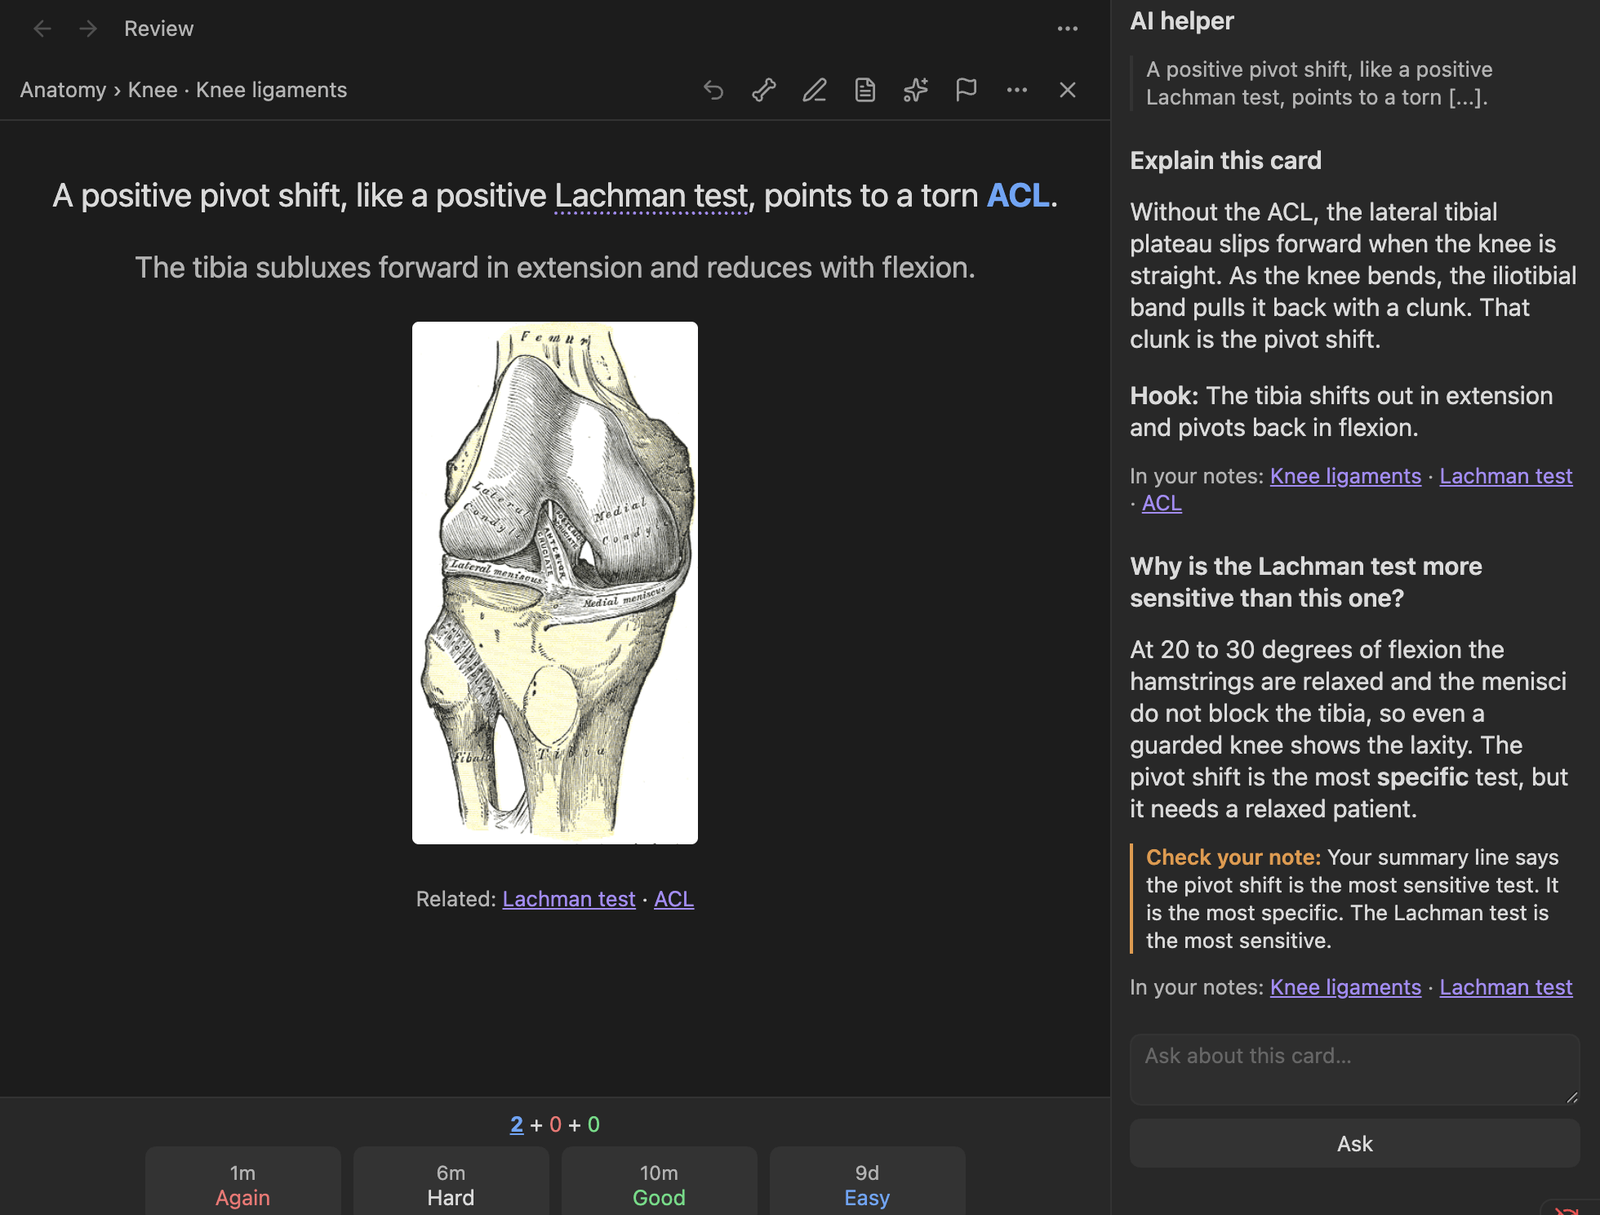Viewport: 1600px width, 1215px height.
Task: Click the quoted card preview in AI helper
Action: (1355, 84)
